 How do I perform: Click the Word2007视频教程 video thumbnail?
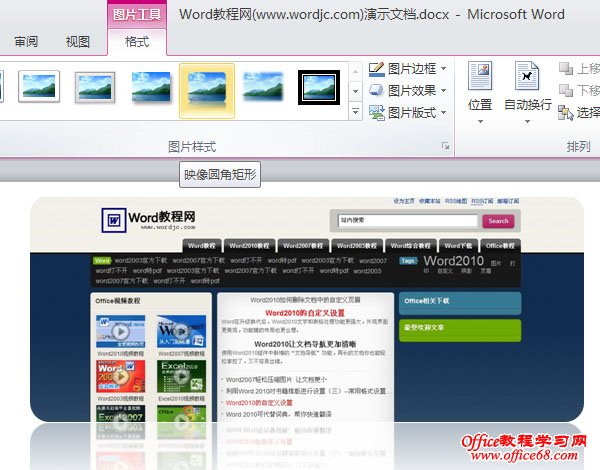(x=181, y=331)
